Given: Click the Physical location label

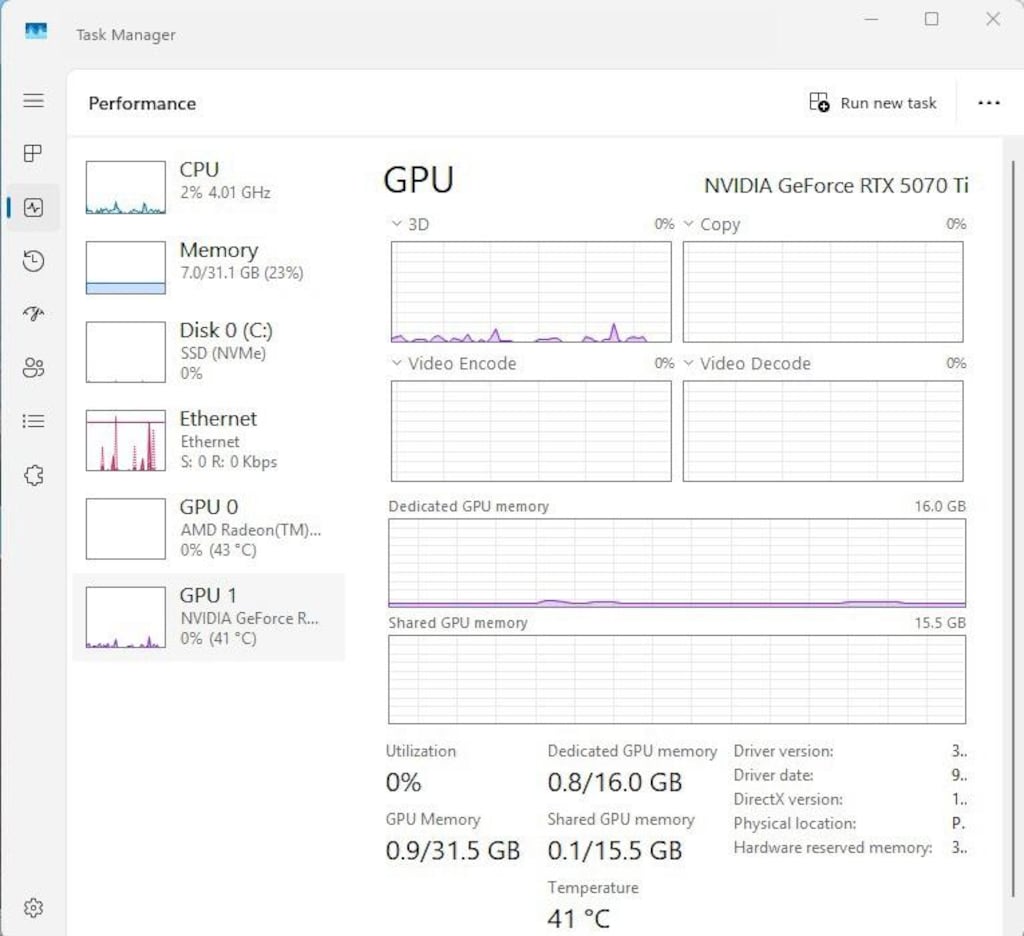Looking at the screenshot, I should point(795,824).
